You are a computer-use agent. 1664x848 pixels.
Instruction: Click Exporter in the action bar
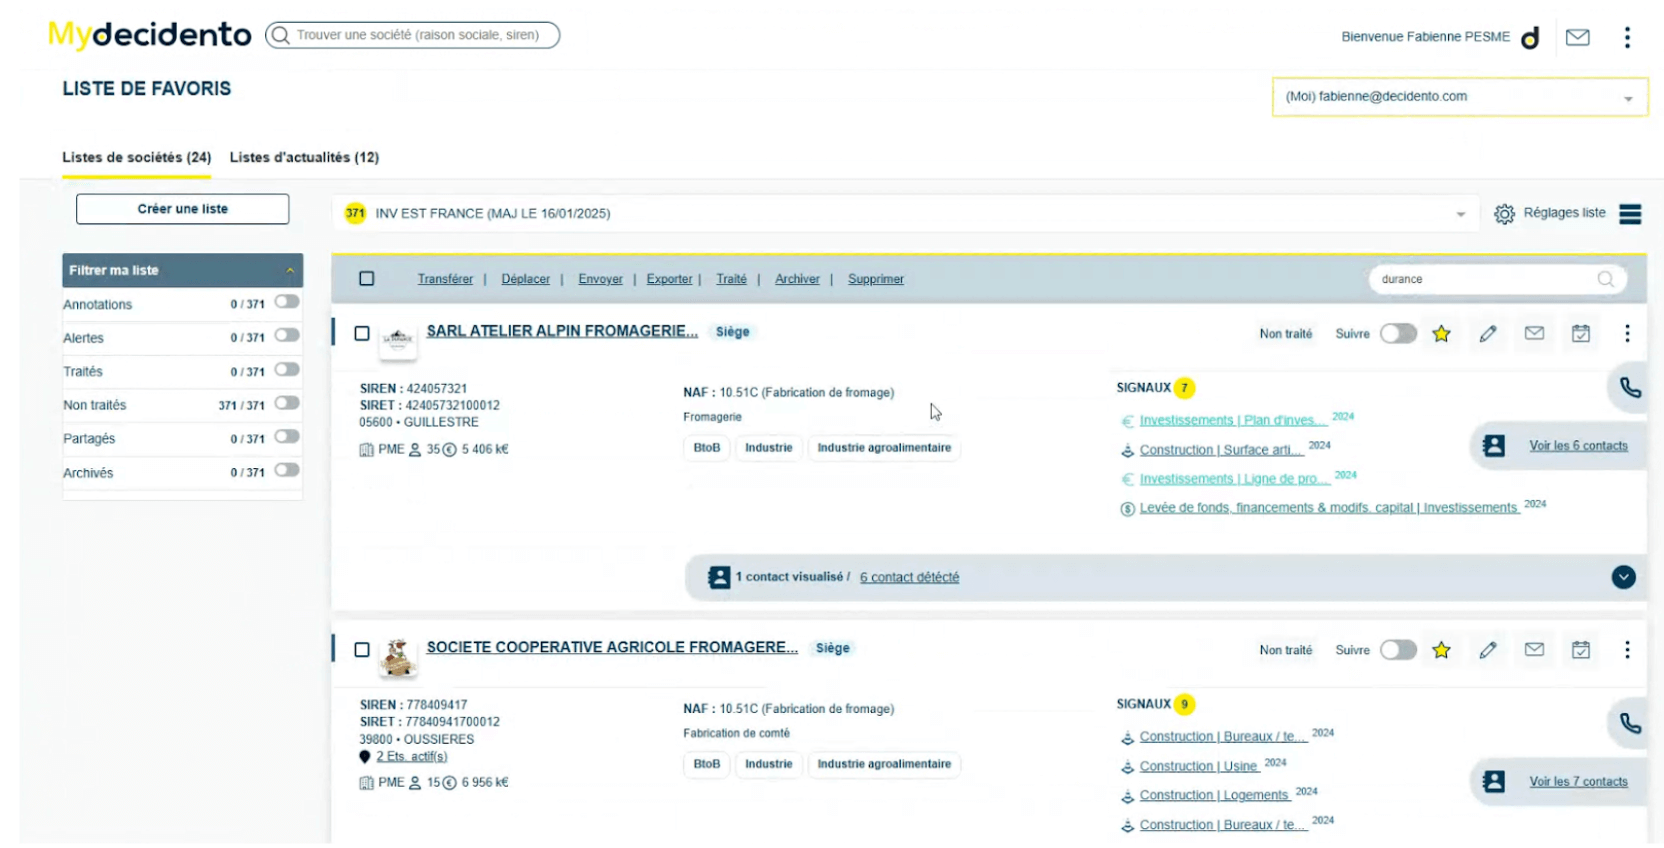pyautogui.click(x=669, y=279)
